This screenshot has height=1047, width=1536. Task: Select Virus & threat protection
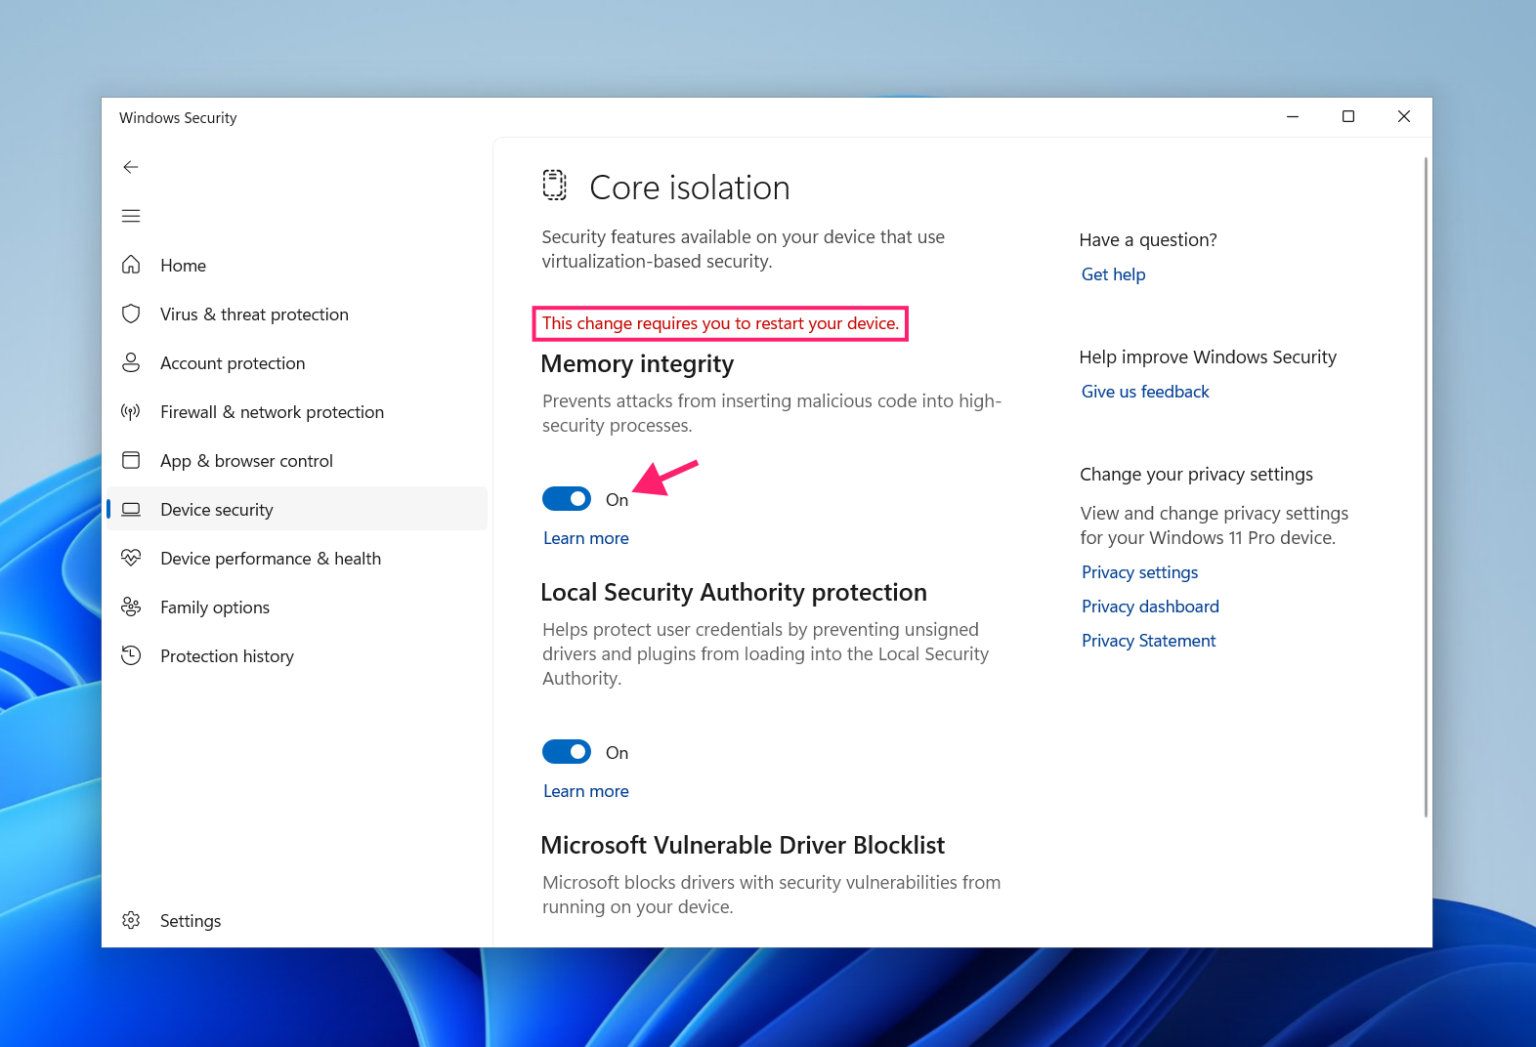[x=296, y=314]
